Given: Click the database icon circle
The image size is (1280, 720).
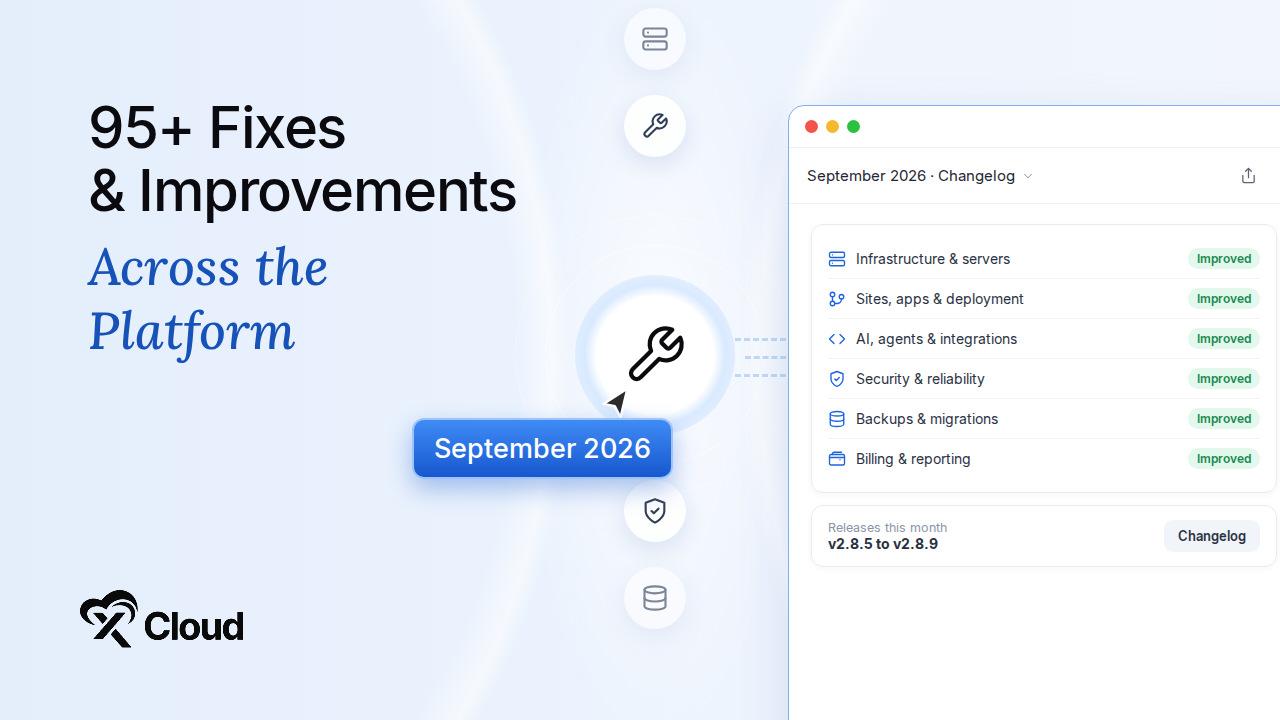Looking at the screenshot, I should pyautogui.click(x=655, y=598).
